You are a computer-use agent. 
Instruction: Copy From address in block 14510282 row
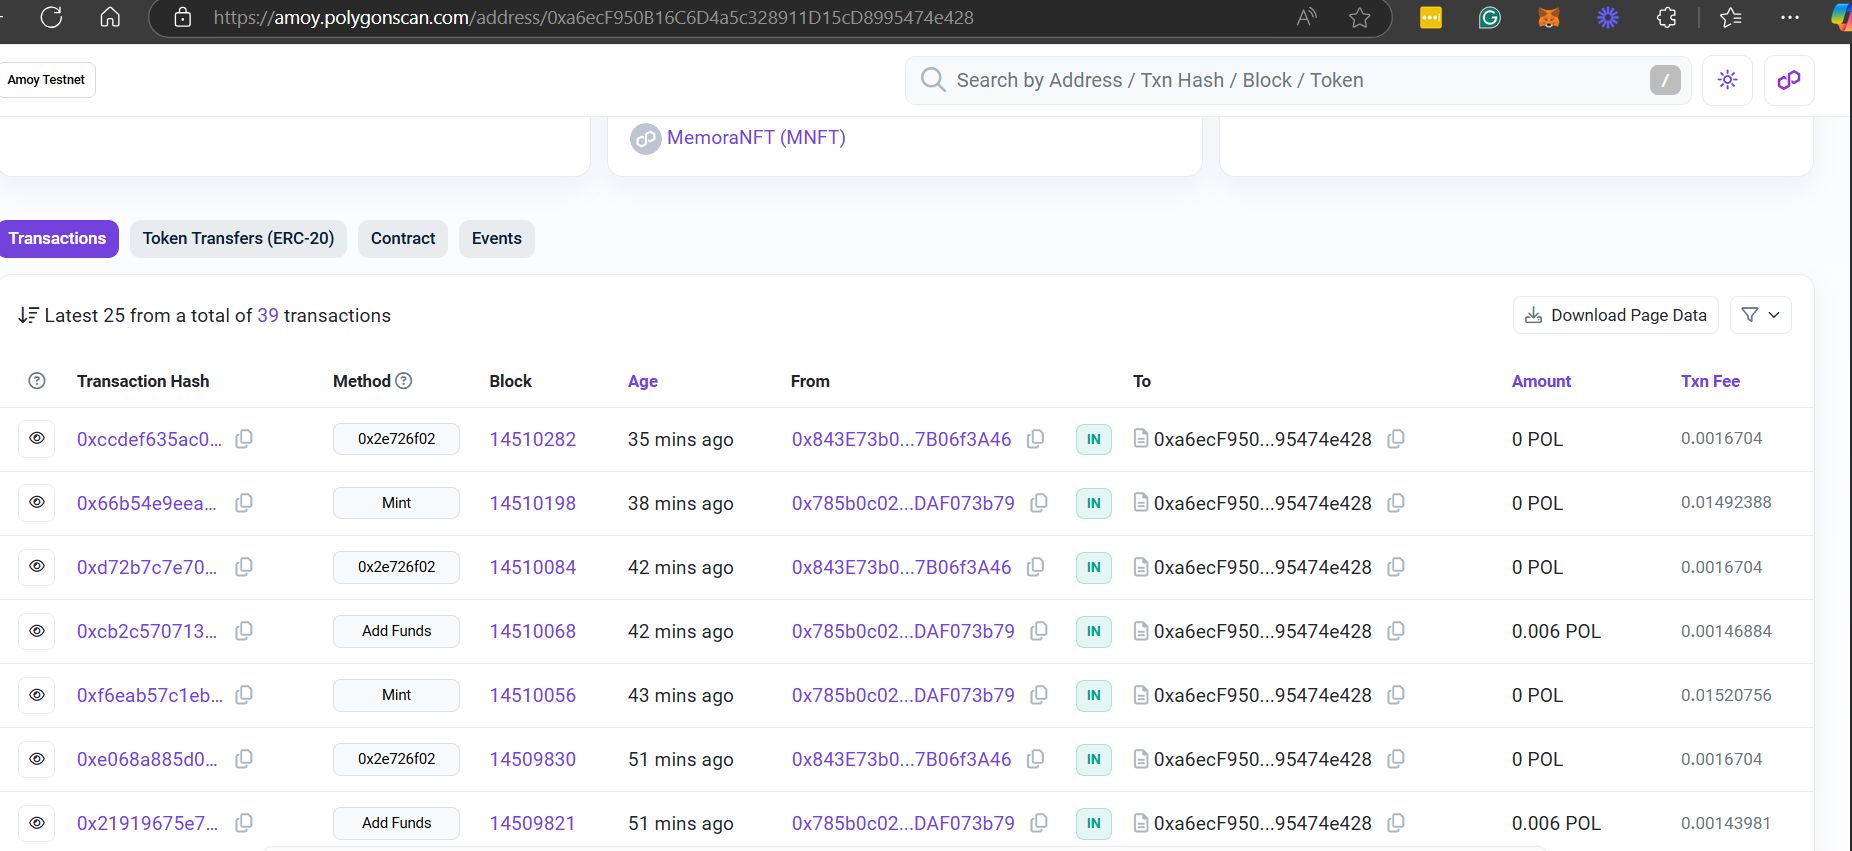pyautogui.click(x=1036, y=439)
